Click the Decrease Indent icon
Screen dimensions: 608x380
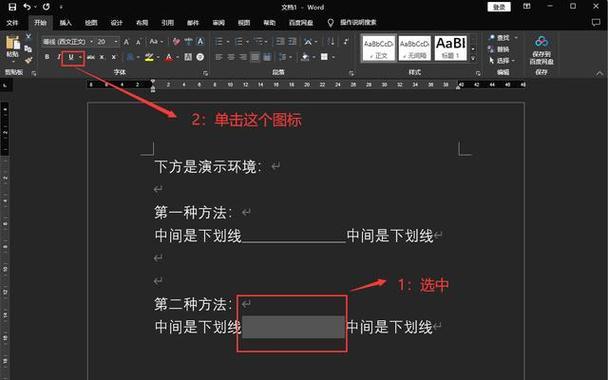[x=280, y=41]
